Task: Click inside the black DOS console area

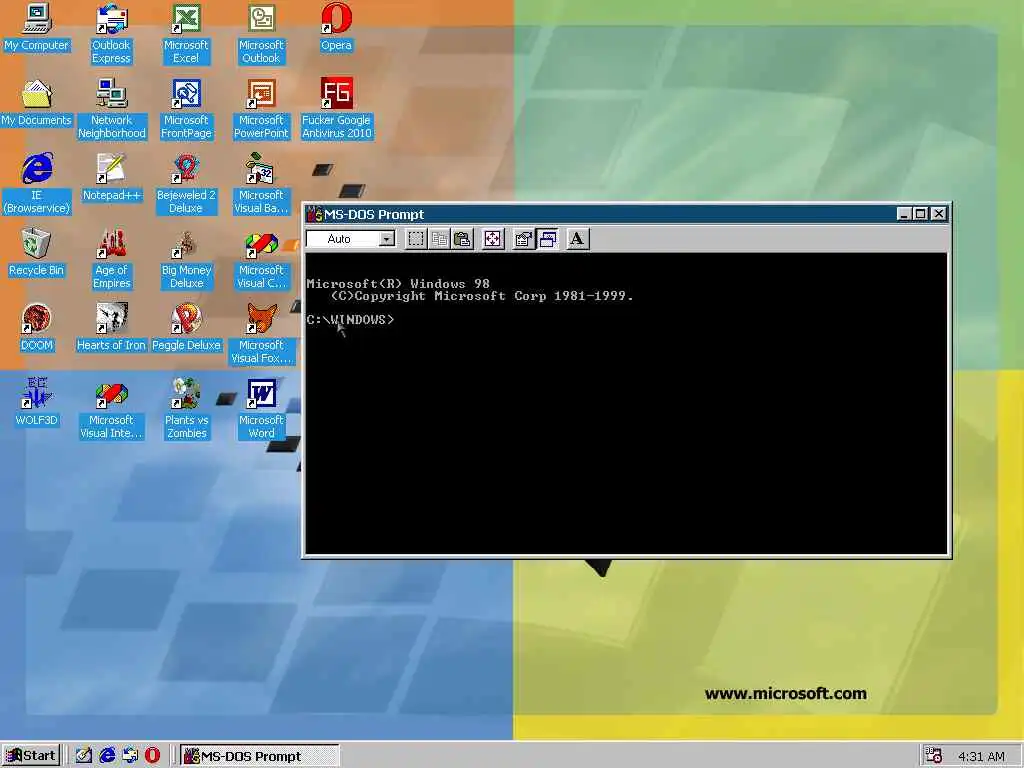Action: pyautogui.click(x=626, y=404)
